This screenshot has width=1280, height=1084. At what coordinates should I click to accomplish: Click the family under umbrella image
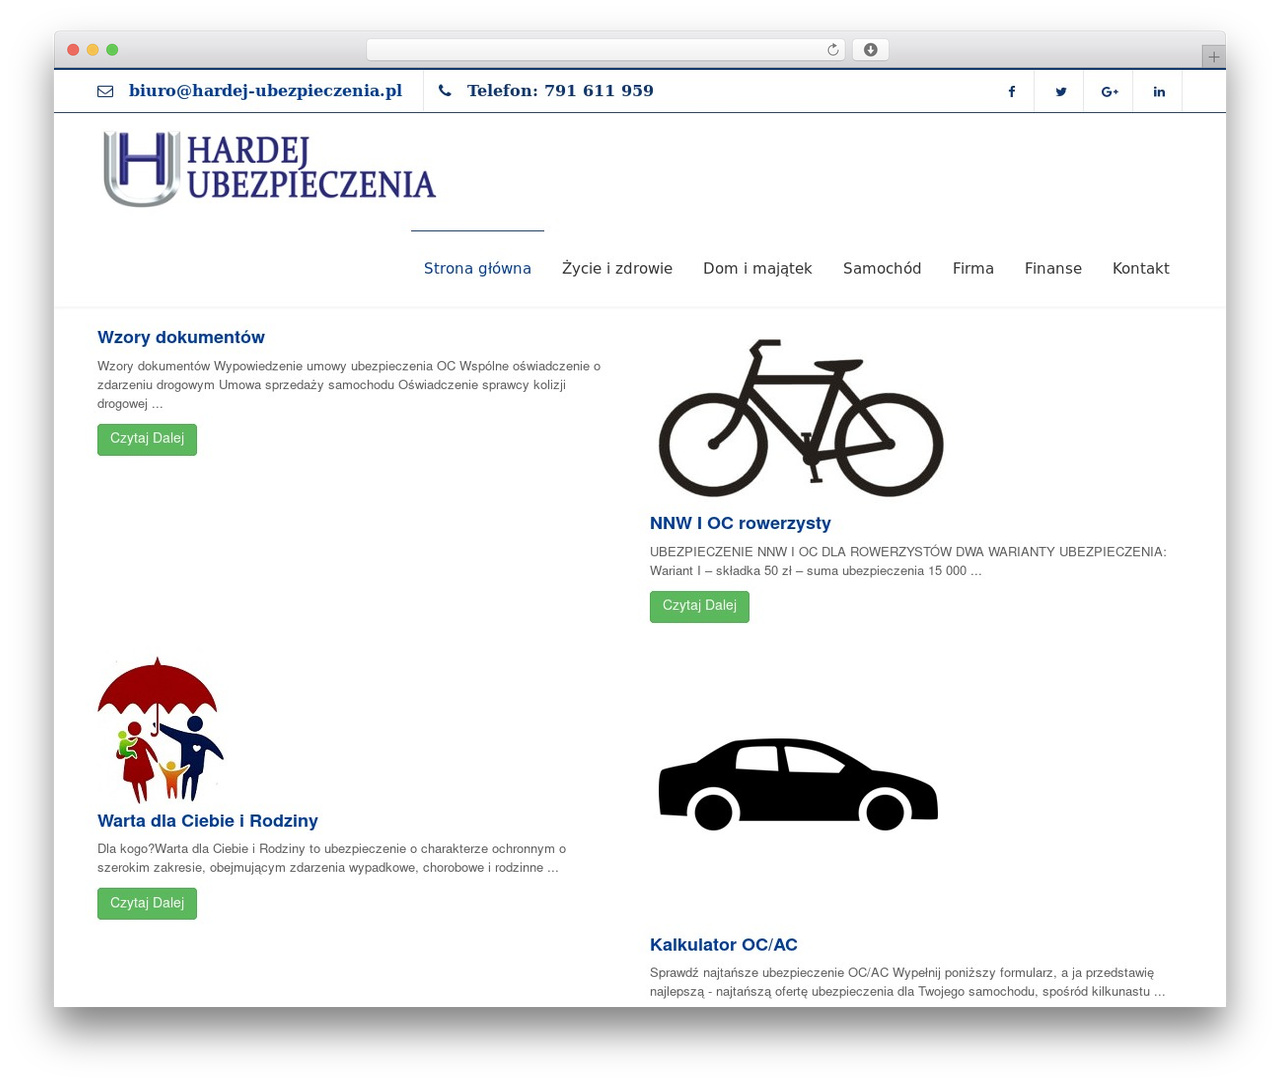(x=160, y=730)
